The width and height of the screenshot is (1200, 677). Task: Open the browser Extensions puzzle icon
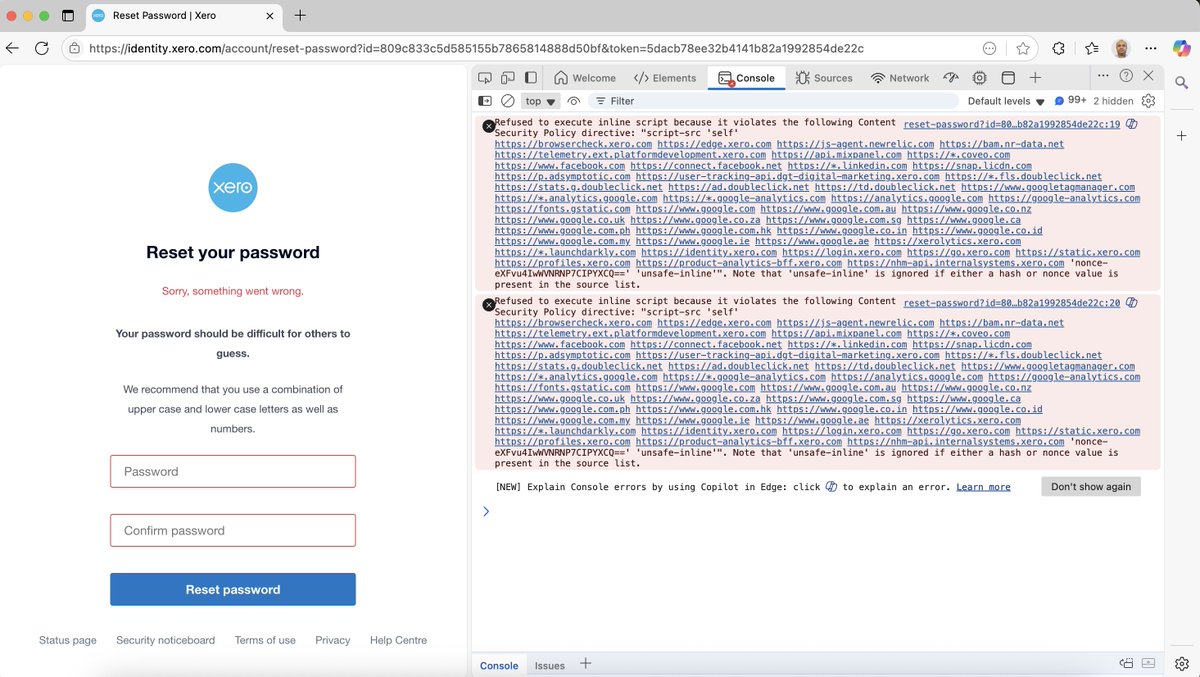click(x=1059, y=48)
